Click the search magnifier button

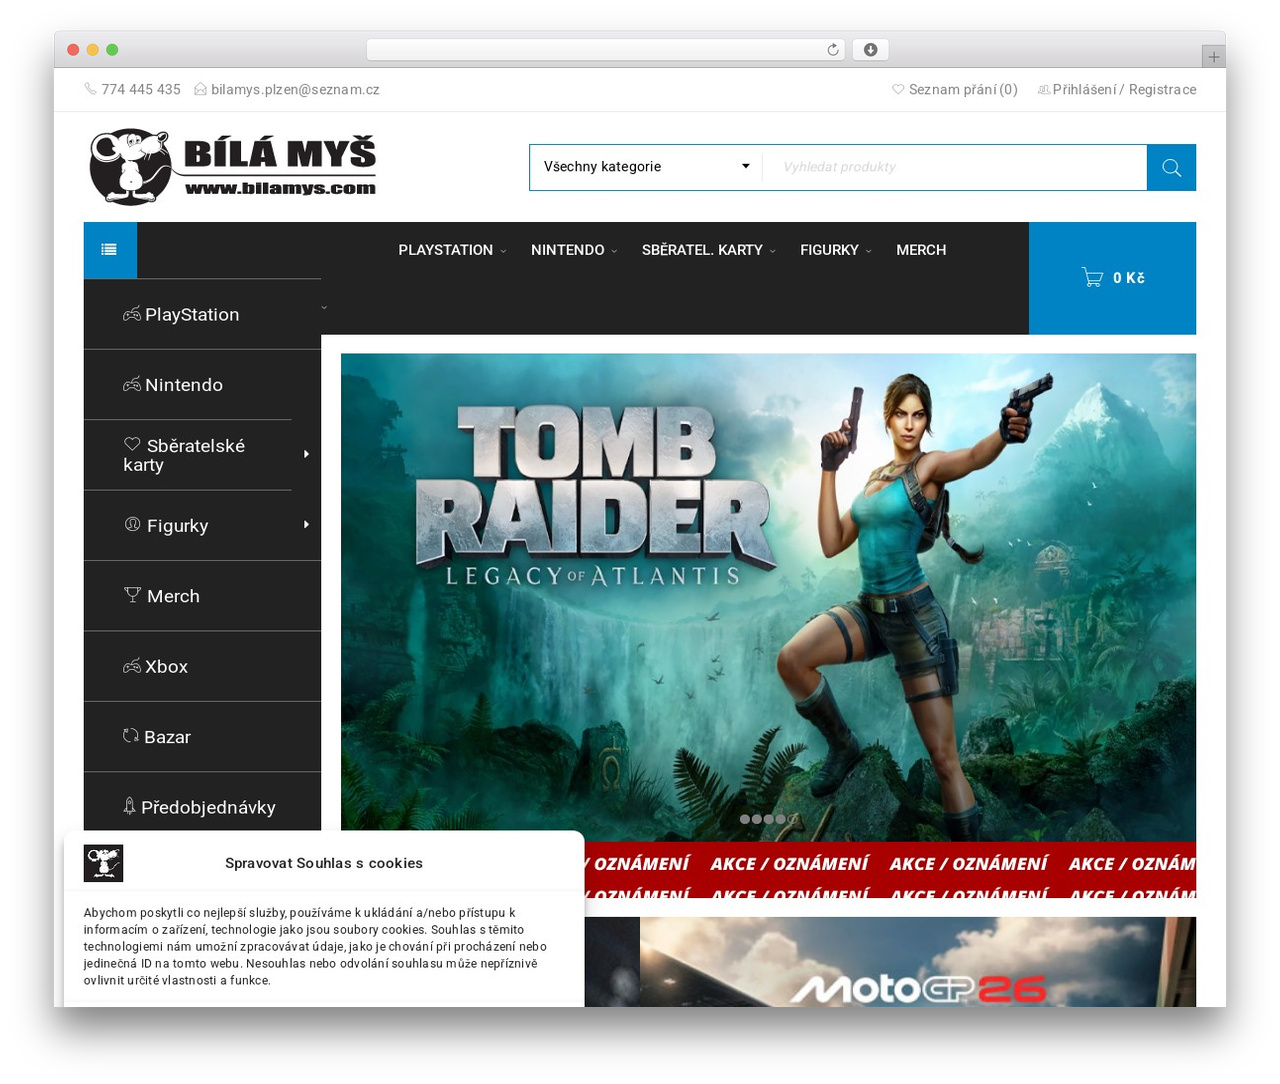click(x=1171, y=168)
